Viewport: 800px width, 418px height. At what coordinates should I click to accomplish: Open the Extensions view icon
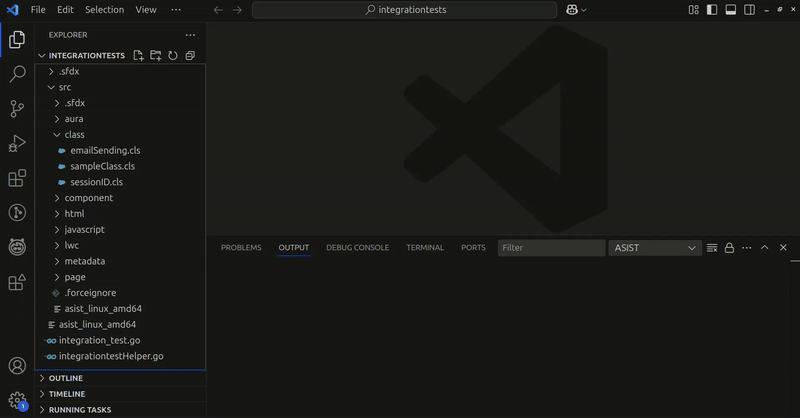point(17,178)
